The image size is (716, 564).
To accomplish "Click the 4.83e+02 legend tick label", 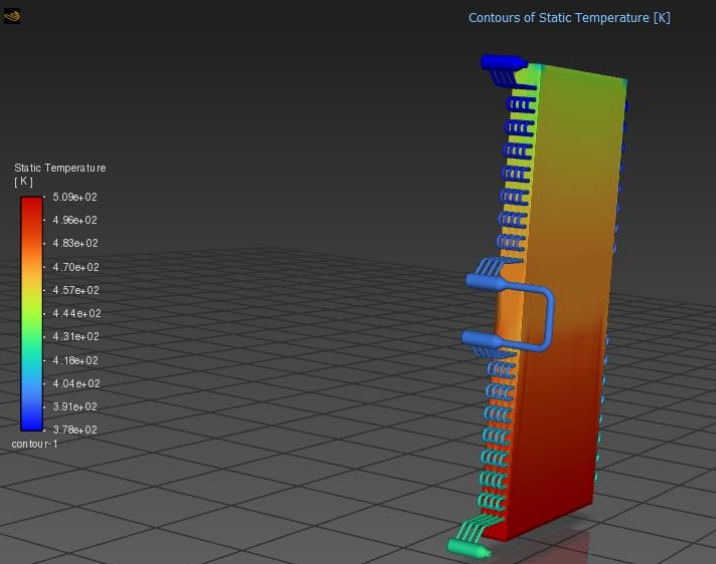I will pyautogui.click(x=75, y=243).
